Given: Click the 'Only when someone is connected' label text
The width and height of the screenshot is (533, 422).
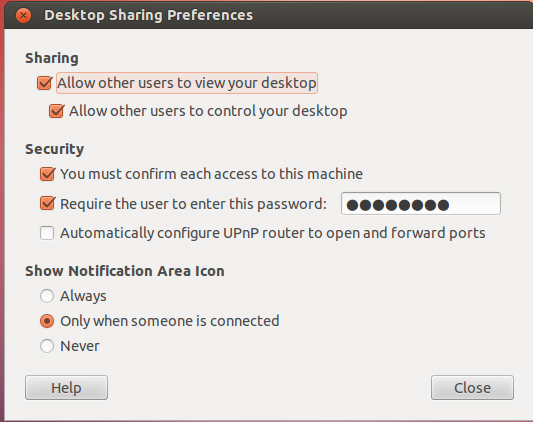Looking at the screenshot, I should 170,321.
